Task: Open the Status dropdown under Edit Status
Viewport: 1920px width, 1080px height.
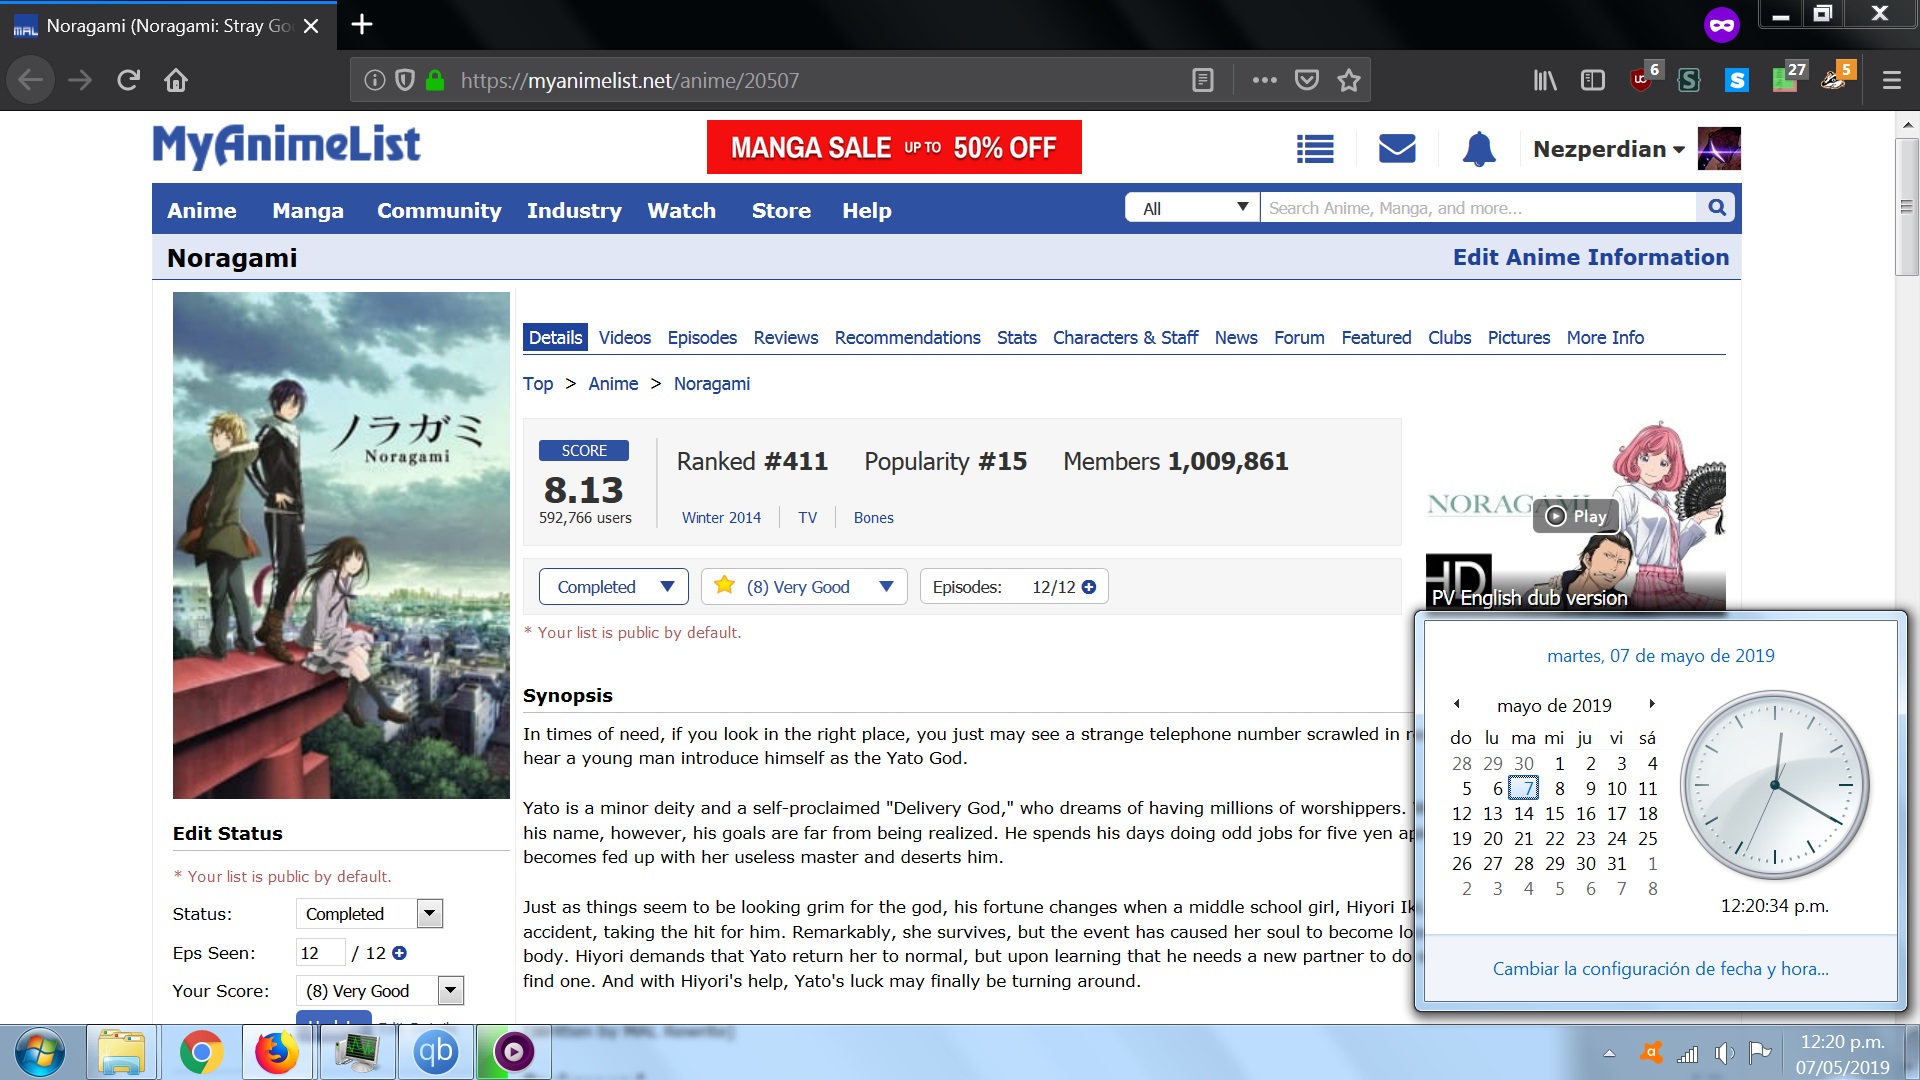Action: tap(369, 914)
